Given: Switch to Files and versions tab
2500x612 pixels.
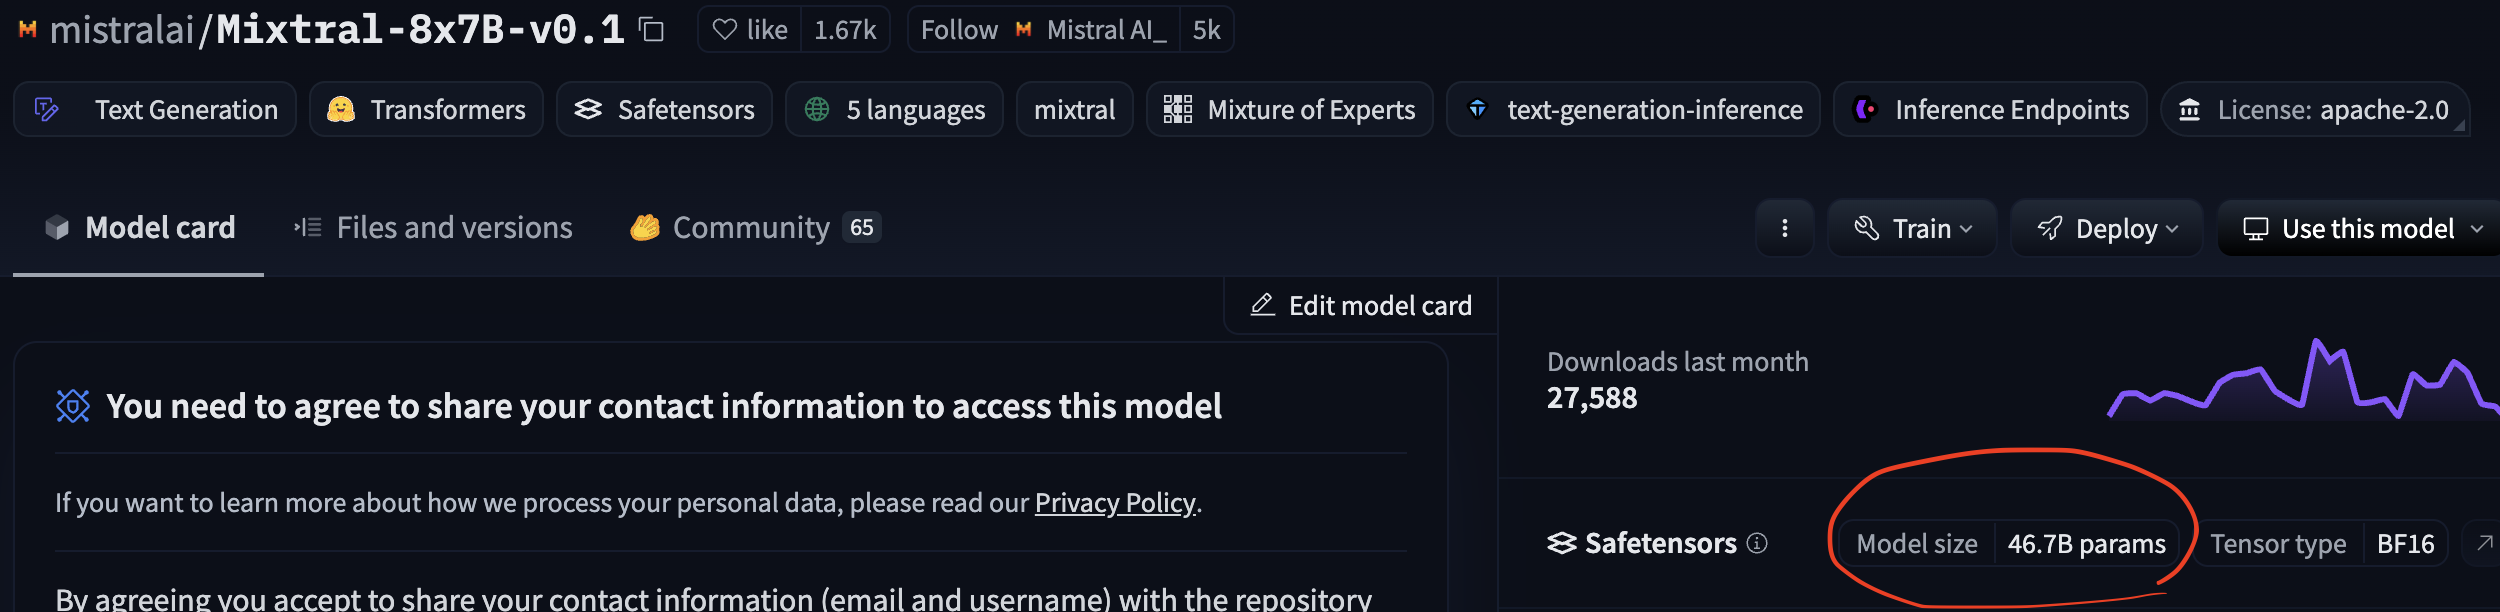Looking at the screenshot, I should [x=432, y=228].
